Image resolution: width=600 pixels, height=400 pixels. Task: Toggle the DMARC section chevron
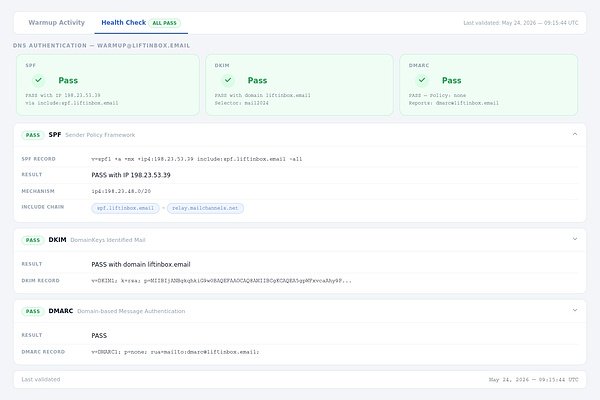pyautogui.click(x=575, y=310)
